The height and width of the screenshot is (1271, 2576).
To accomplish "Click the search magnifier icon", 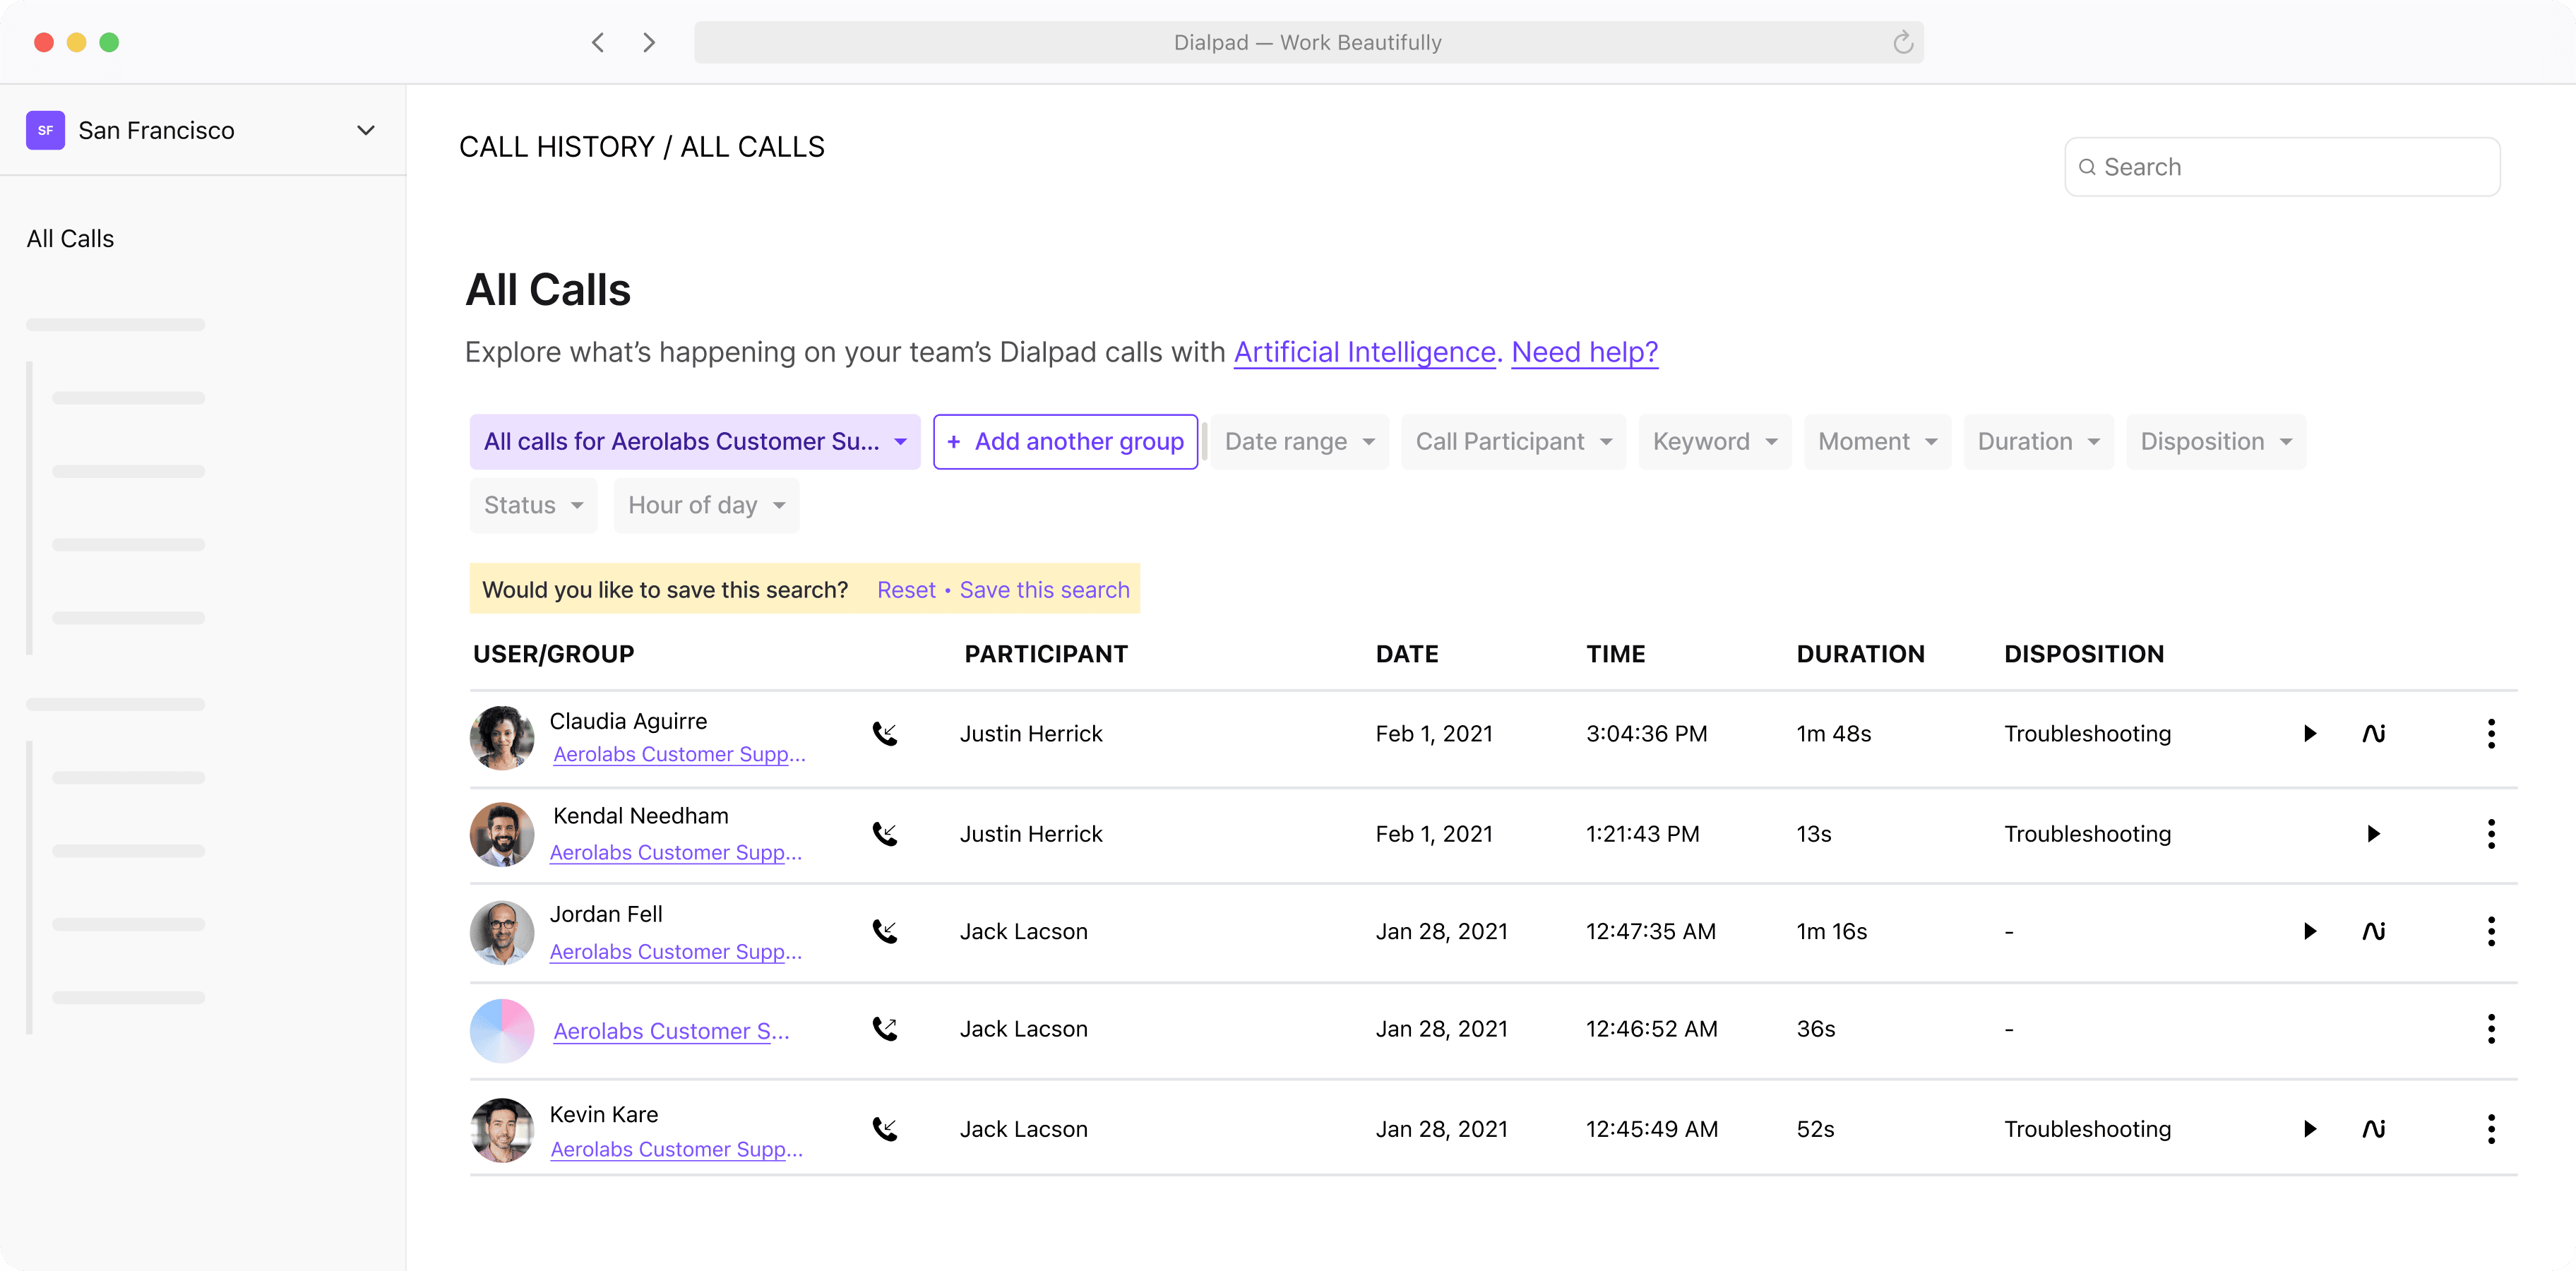I will pyautogui.click(x=2089, y=166).
